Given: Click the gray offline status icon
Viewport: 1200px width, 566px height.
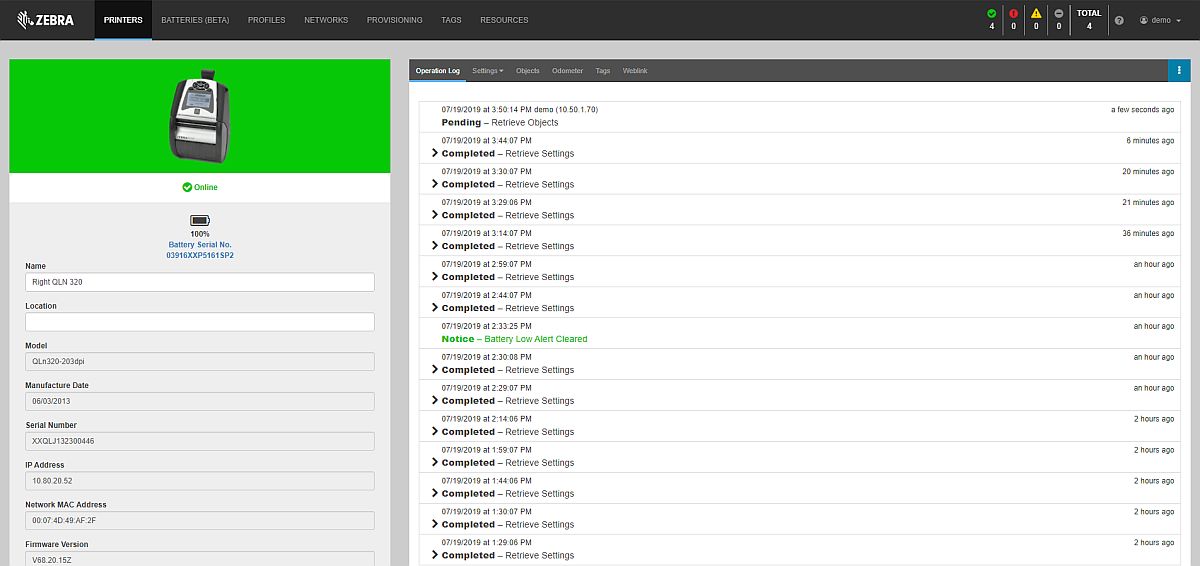Looking at the screenshot, I should (1059, 14).
